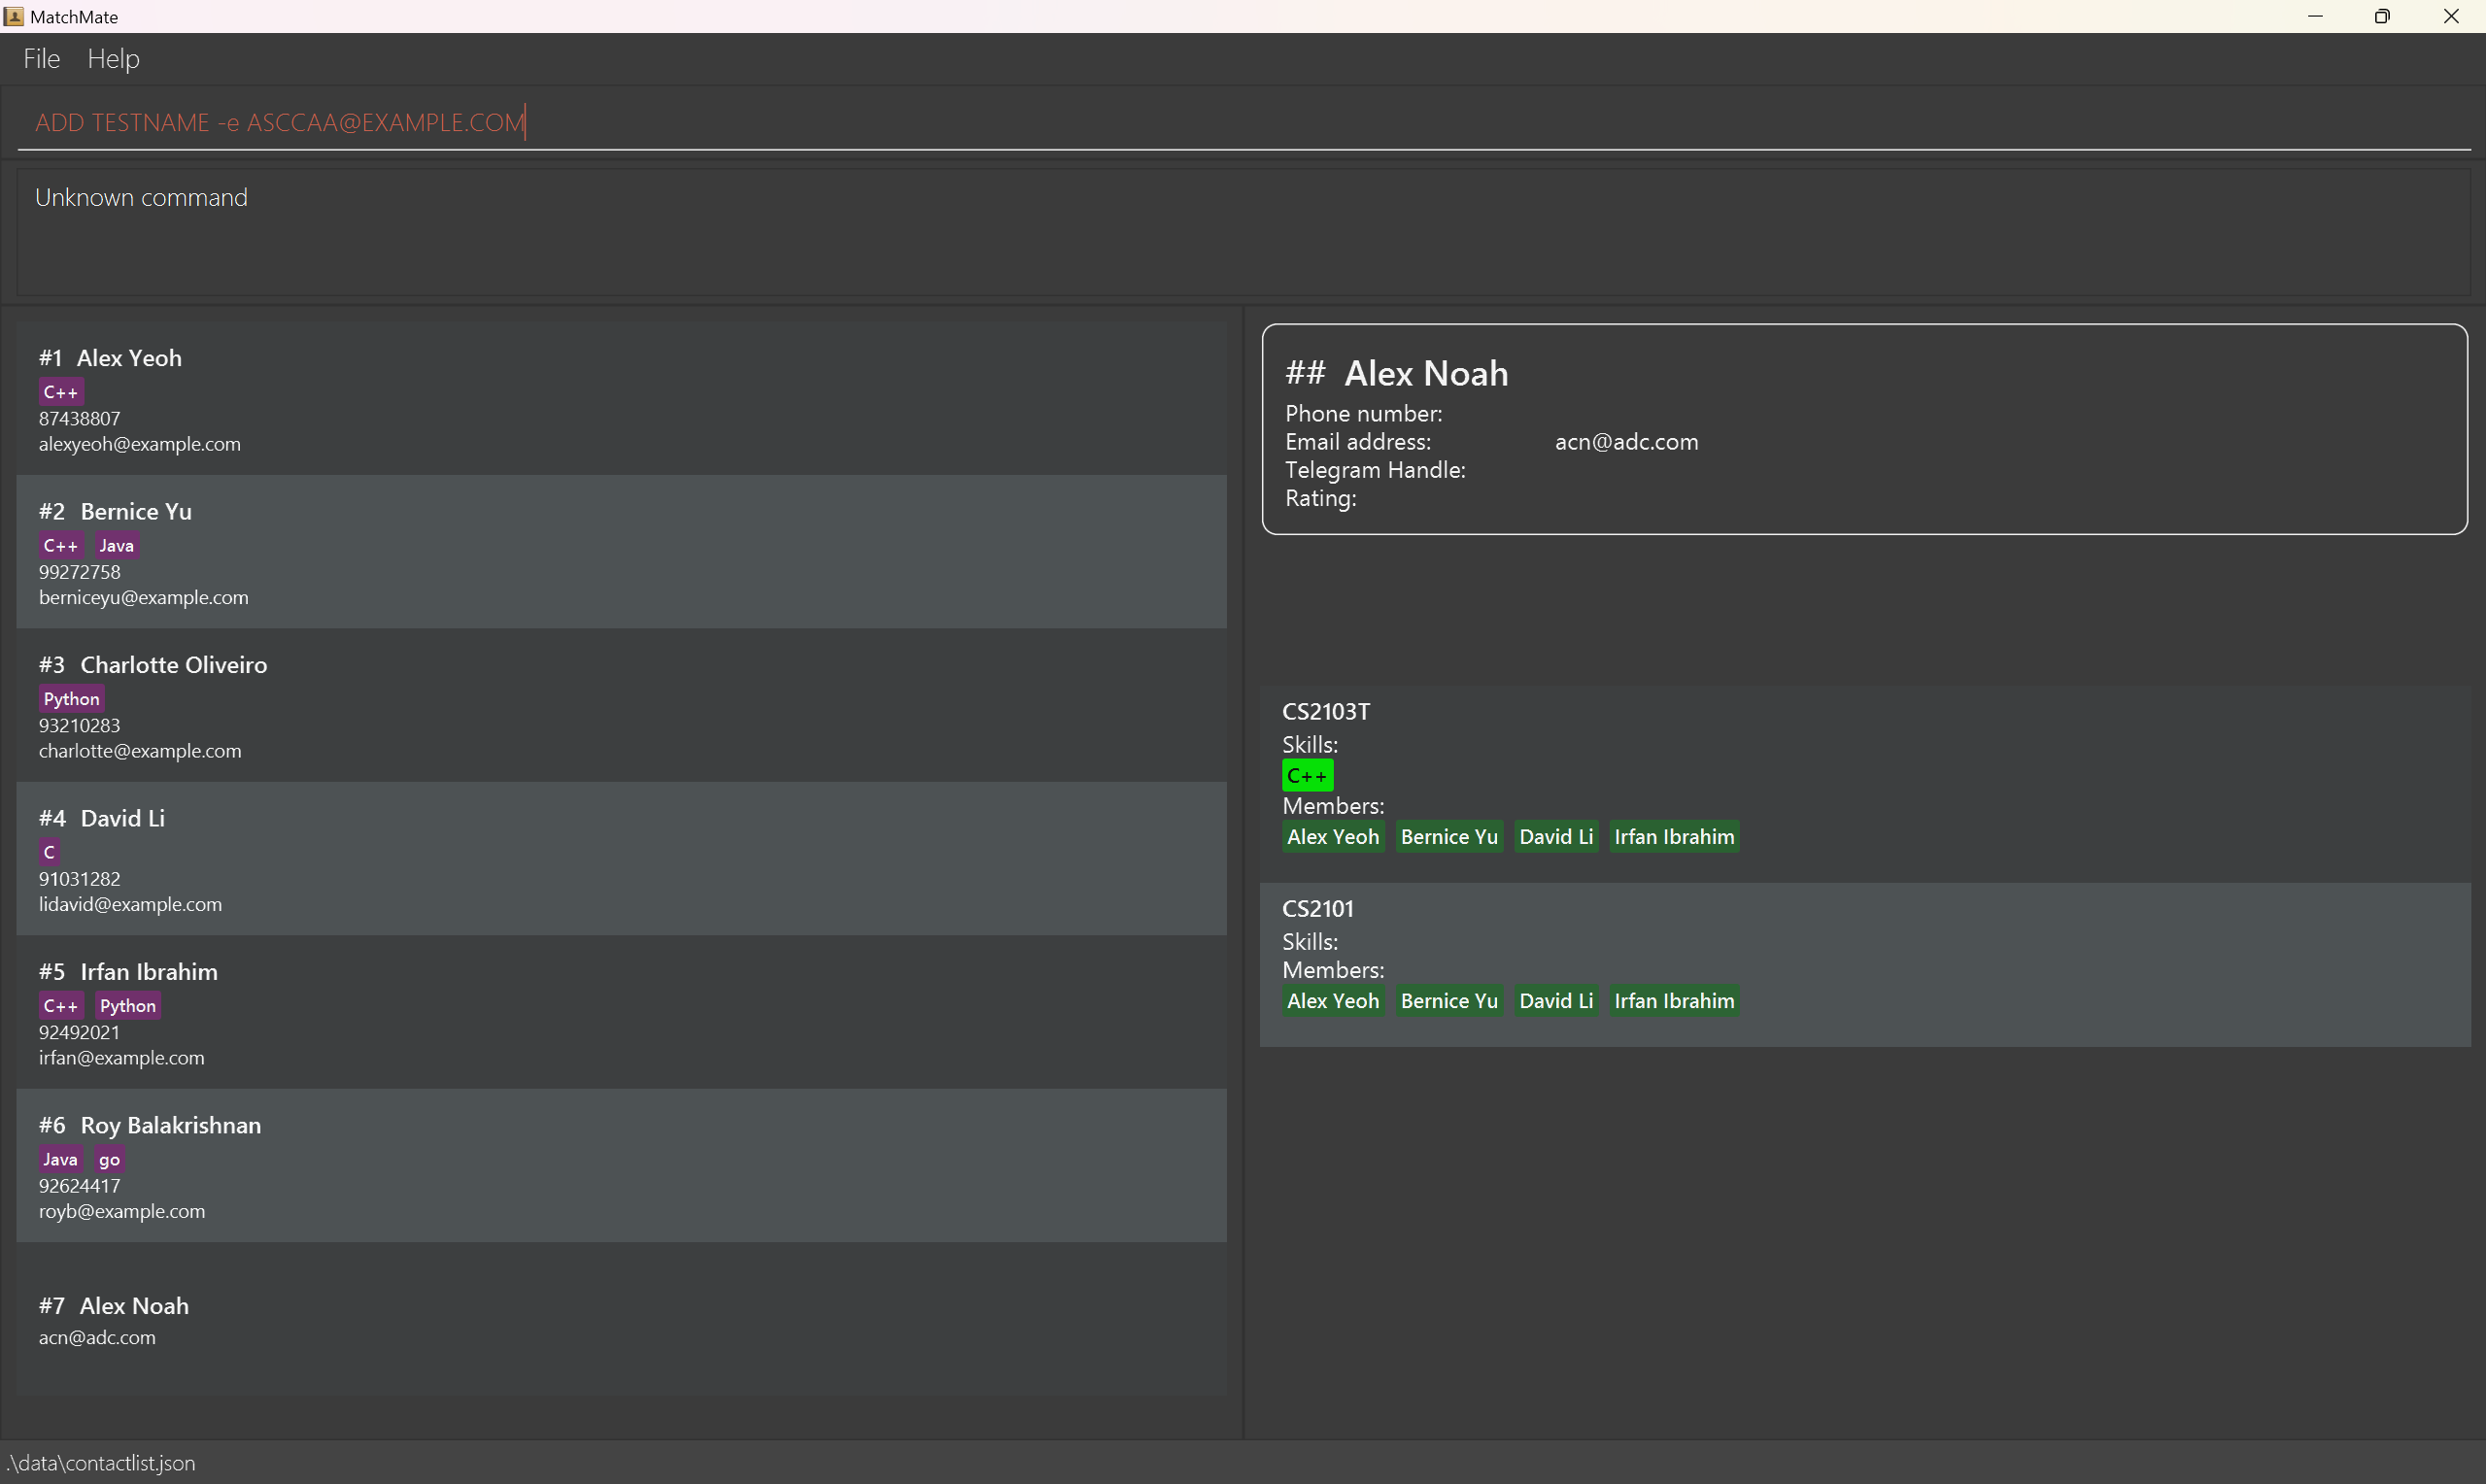Click the Phone number label
Viewport: 2486px width, 1484px height.
(x=1364, y=414)
